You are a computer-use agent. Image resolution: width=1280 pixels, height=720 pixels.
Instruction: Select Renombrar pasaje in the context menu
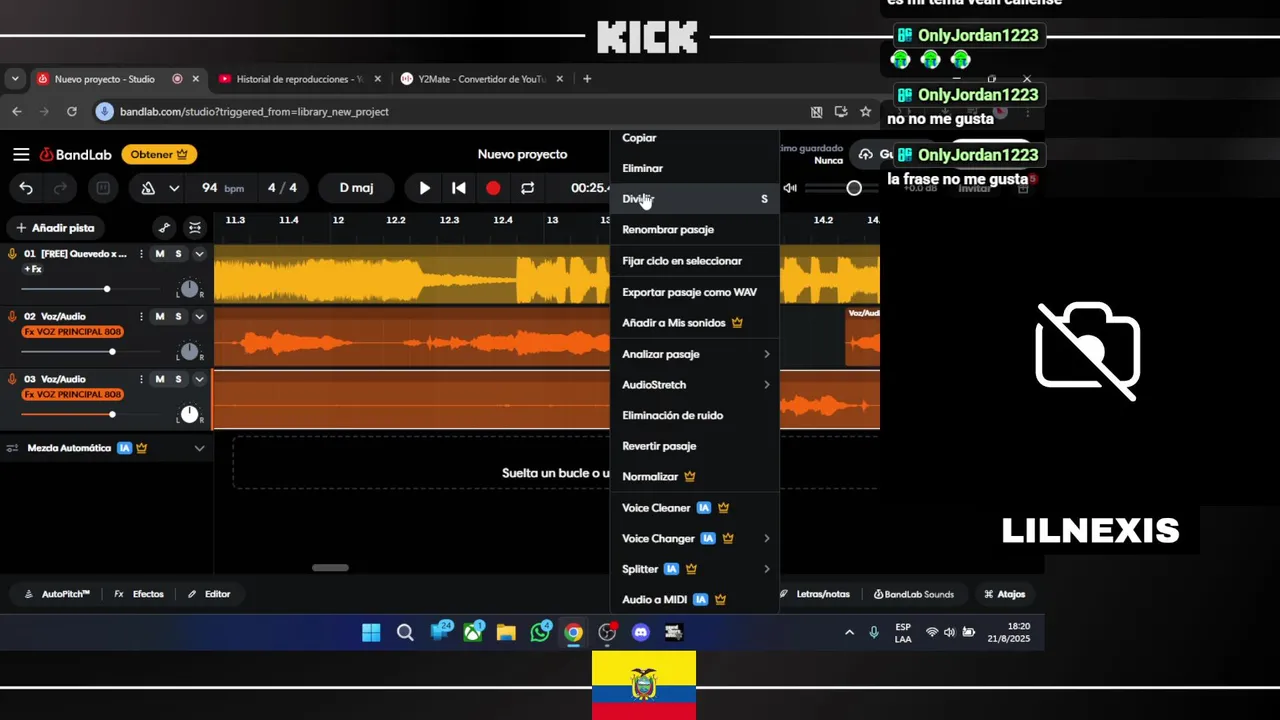(x=694, y=230)
